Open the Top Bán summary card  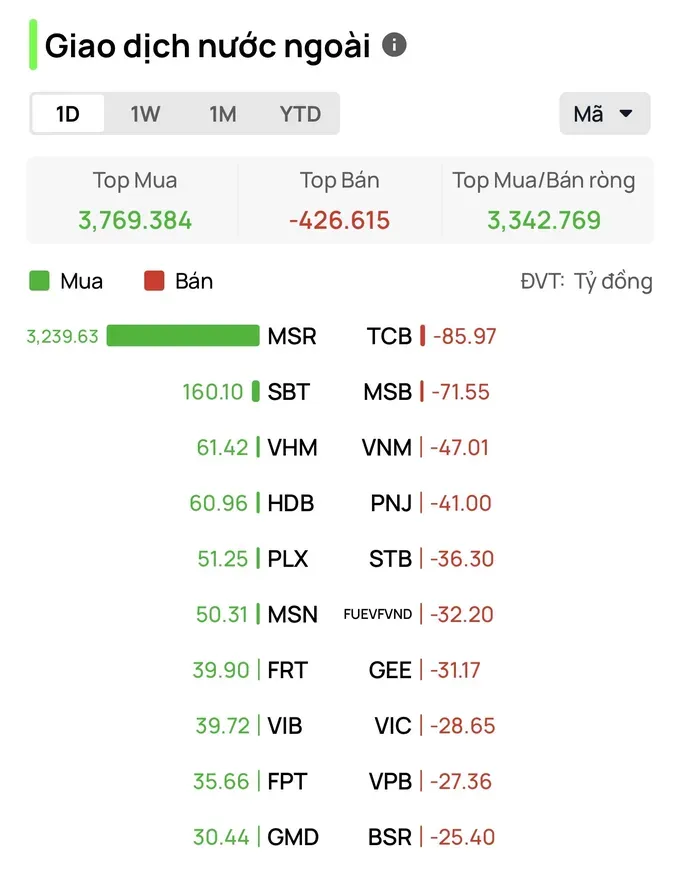[x=339, y=201]
